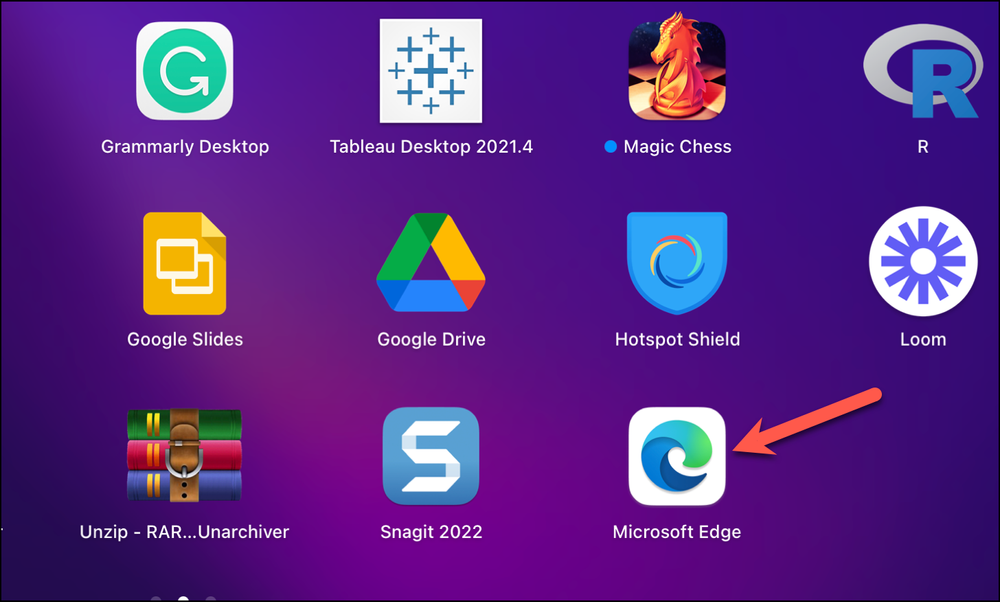Viewport: 1000px width, 602px height.
Task: Open Unzip - RAR Unarchiver
Action: coord(185,456)
